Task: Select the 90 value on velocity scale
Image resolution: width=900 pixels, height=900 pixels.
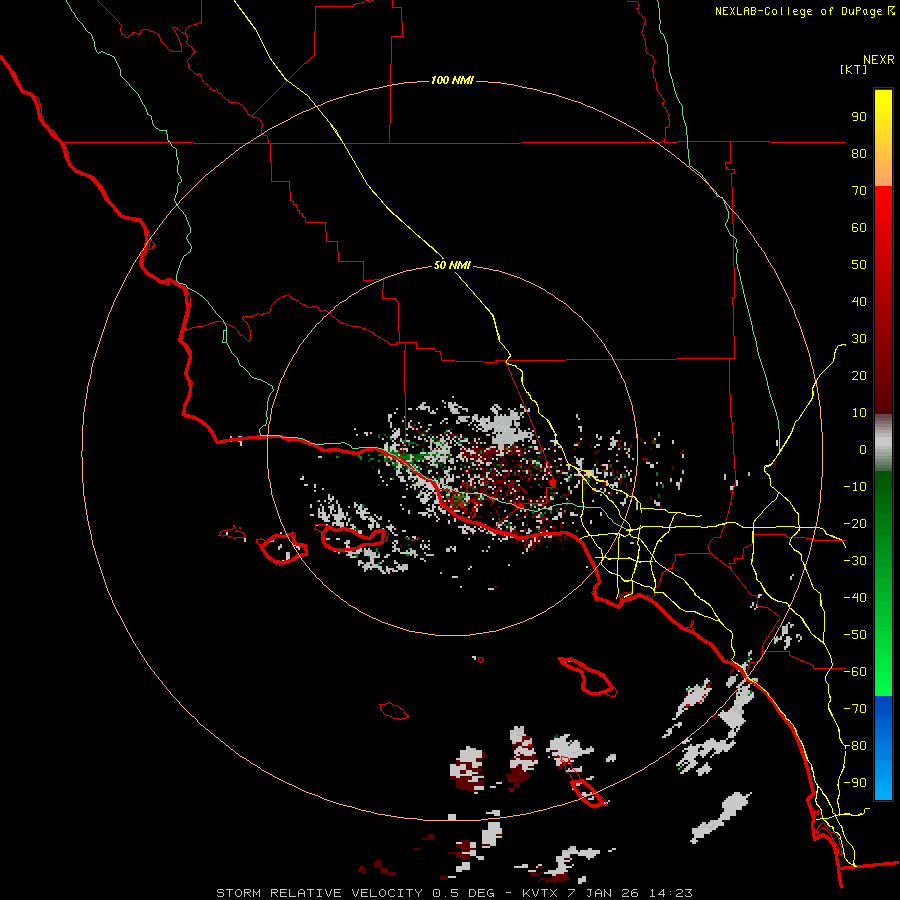Action: click(859, 117)
